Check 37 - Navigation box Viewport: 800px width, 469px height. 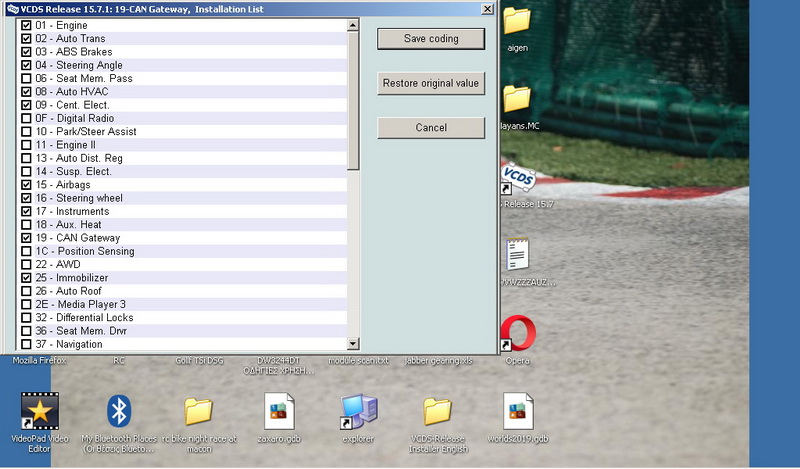(26, 343)
